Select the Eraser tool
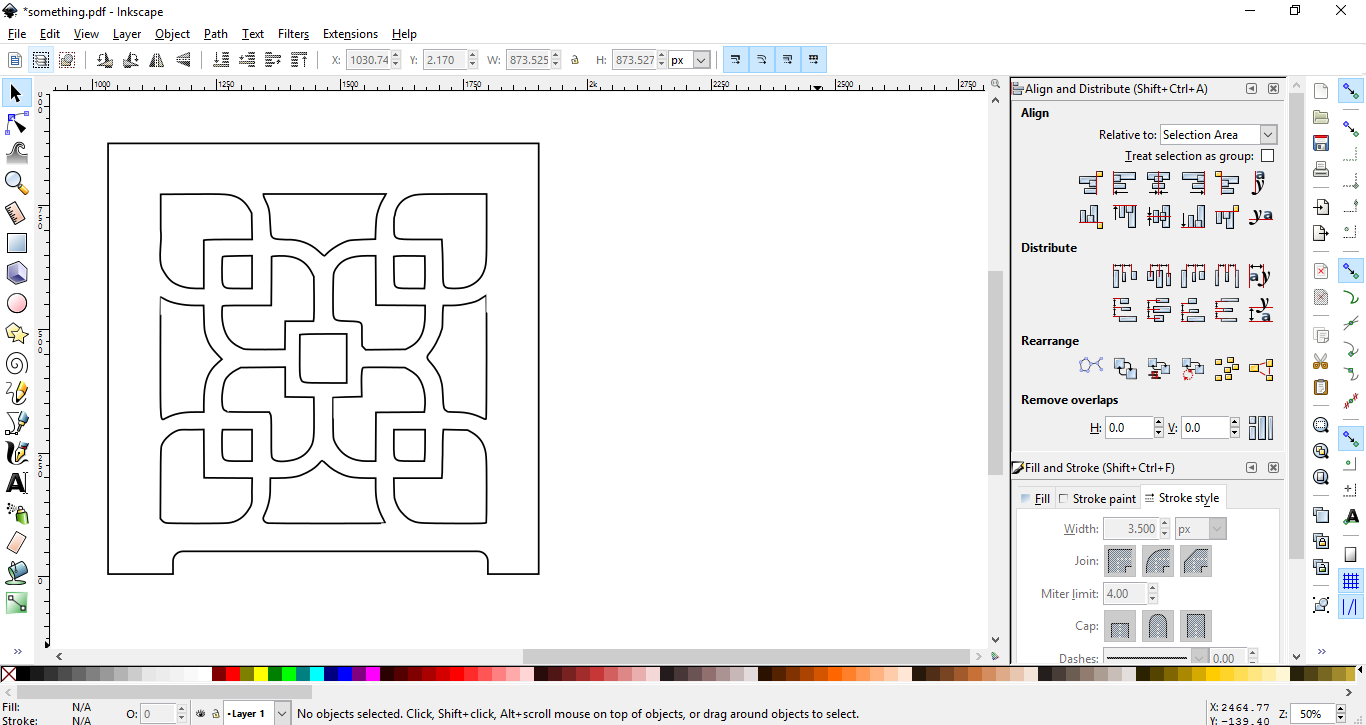 16,543
